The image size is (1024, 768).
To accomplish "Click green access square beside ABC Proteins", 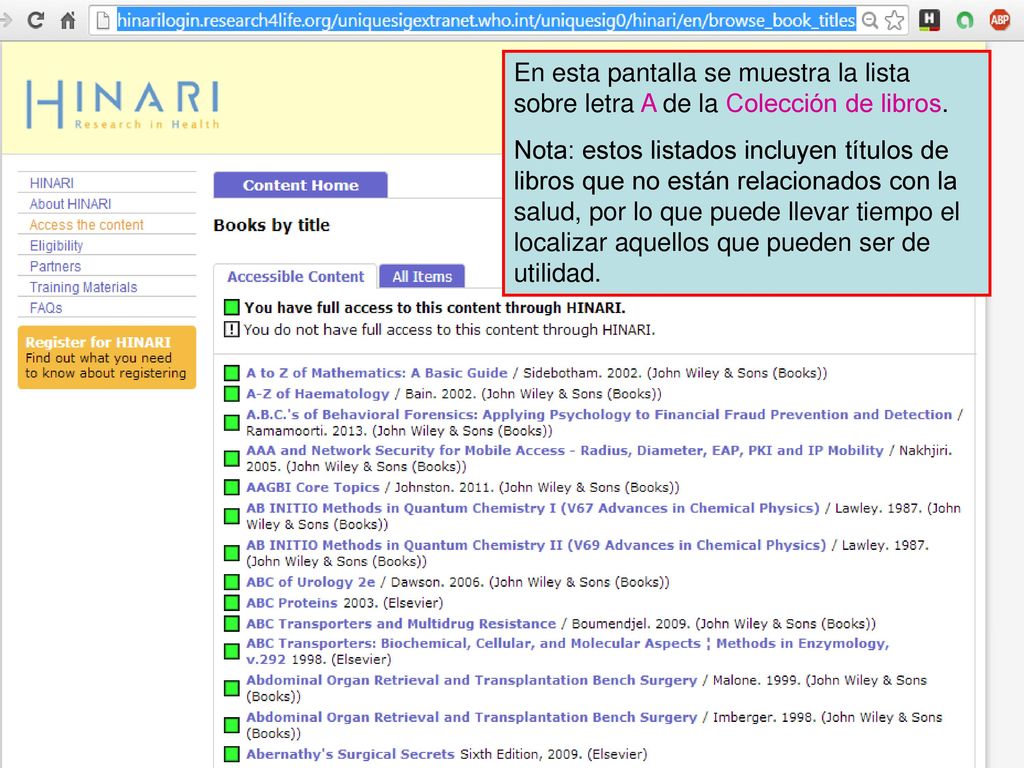I will (231, 603).
